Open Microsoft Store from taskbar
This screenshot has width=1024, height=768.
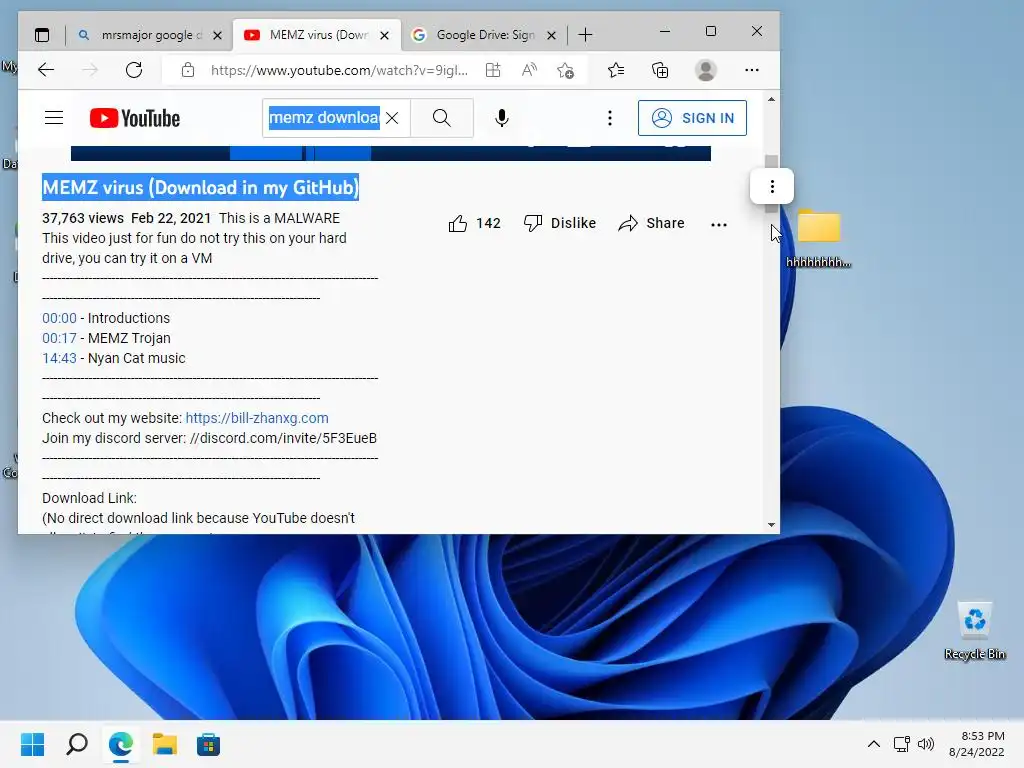(x=208, y=744)
